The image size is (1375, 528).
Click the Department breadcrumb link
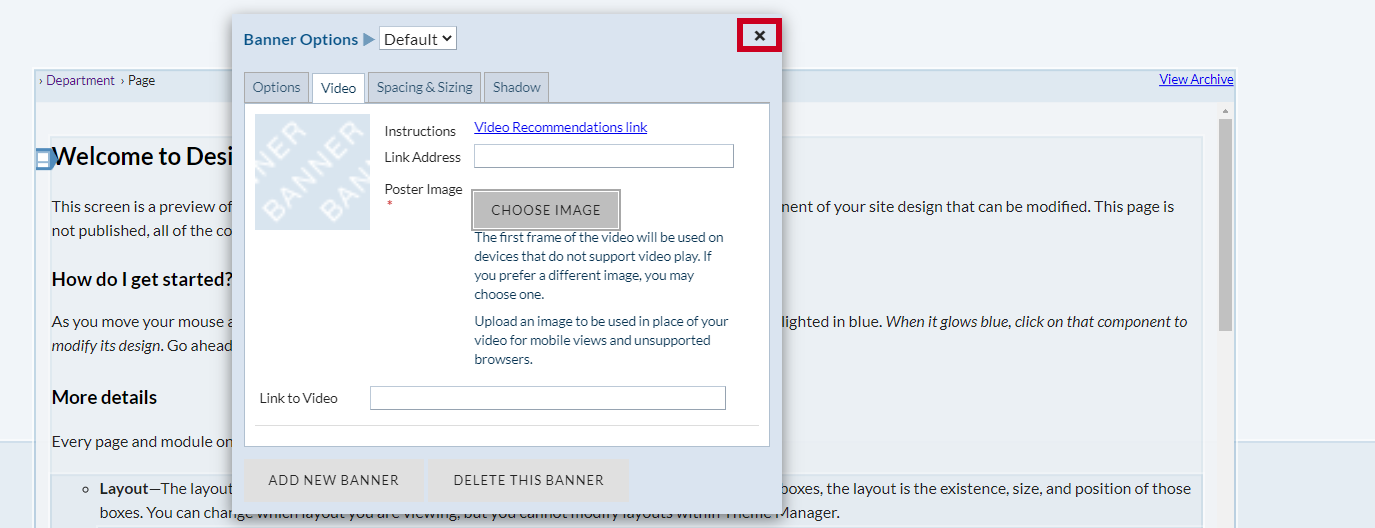click(x=80, y=80)
